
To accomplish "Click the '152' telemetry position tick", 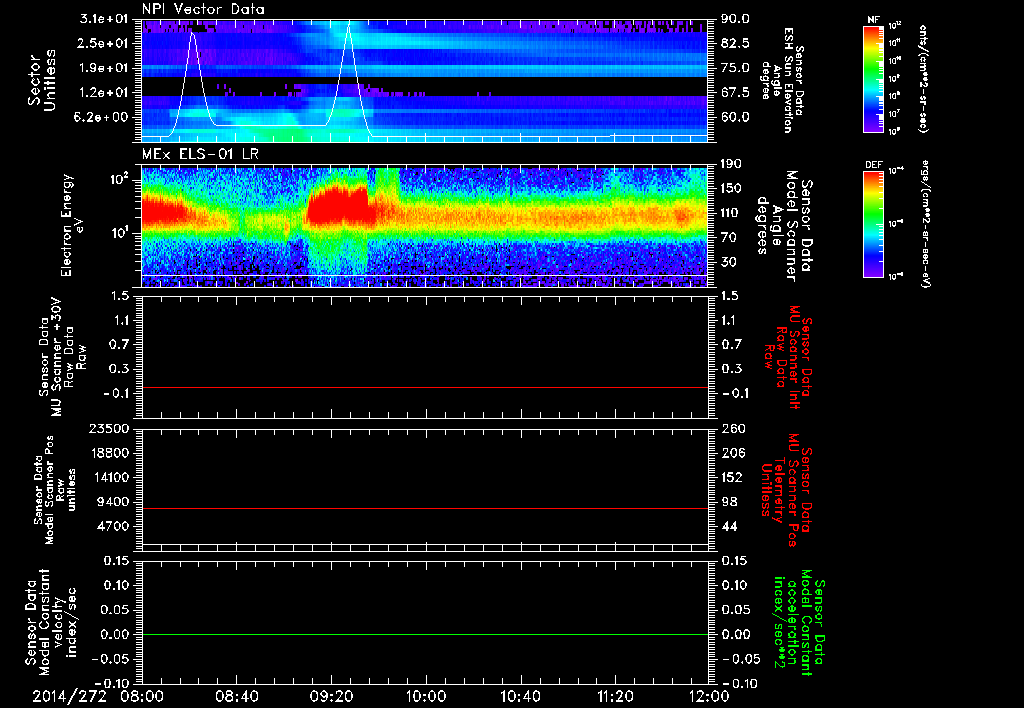I will coord(732,477).
